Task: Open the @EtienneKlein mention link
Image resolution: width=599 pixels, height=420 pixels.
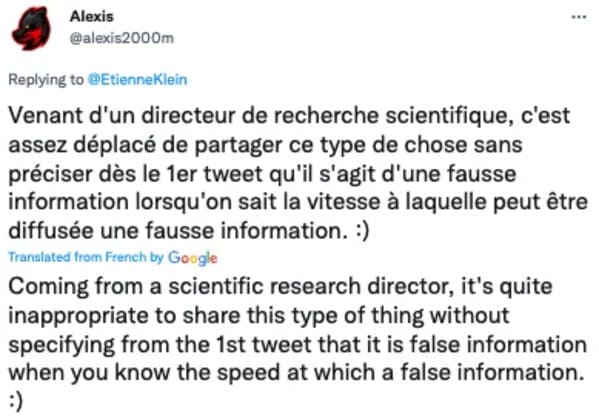Action: 138,79
